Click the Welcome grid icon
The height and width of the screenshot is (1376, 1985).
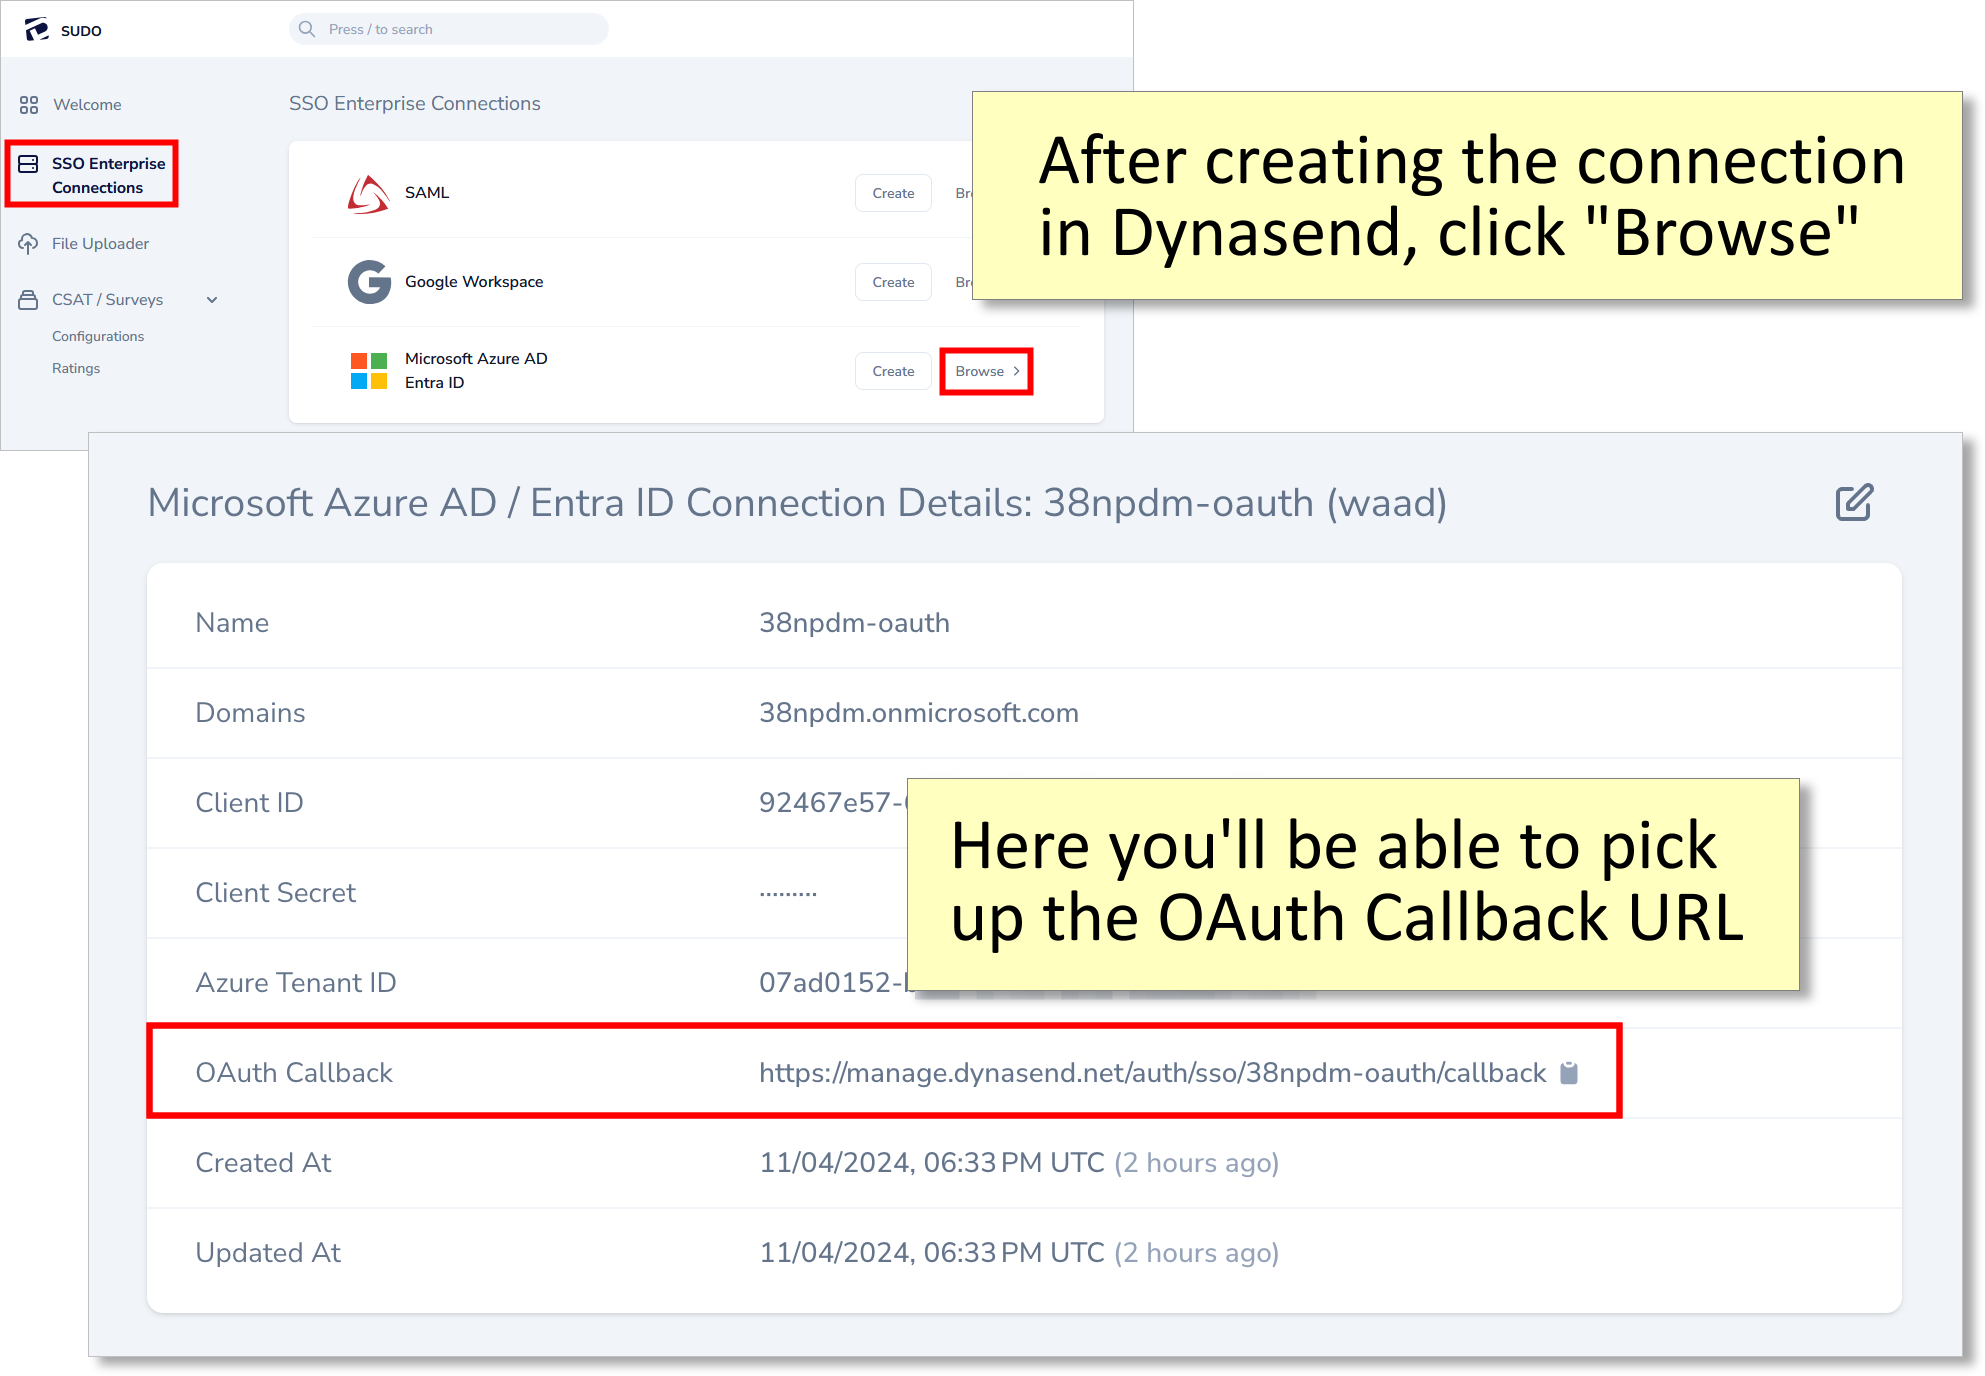[29, 105]
